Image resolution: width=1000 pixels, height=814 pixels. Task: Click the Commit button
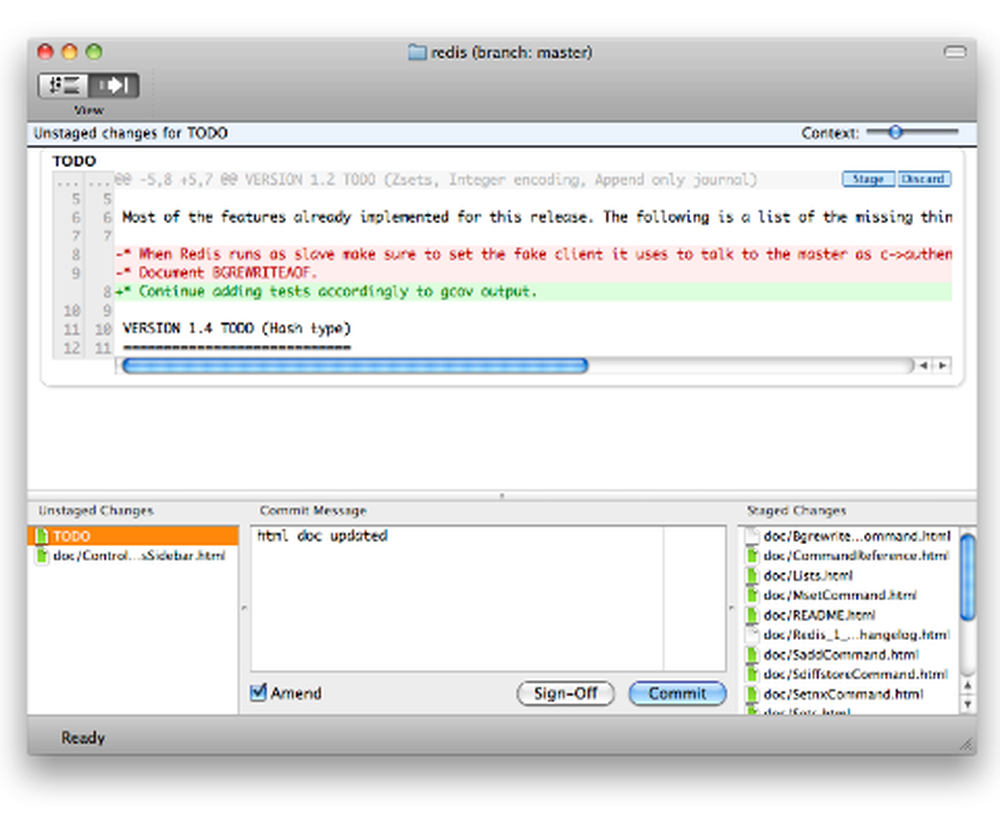(x=677, y=693)
